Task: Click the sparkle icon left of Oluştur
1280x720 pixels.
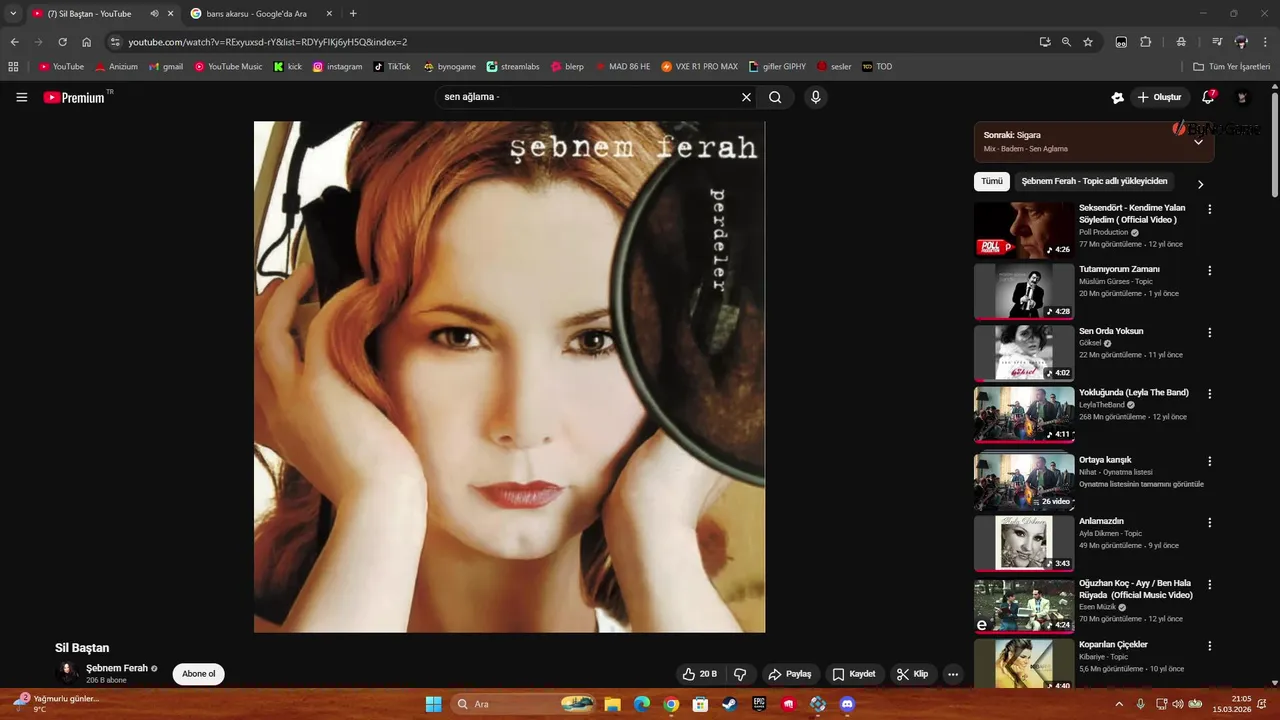Action: (1117, 97)
